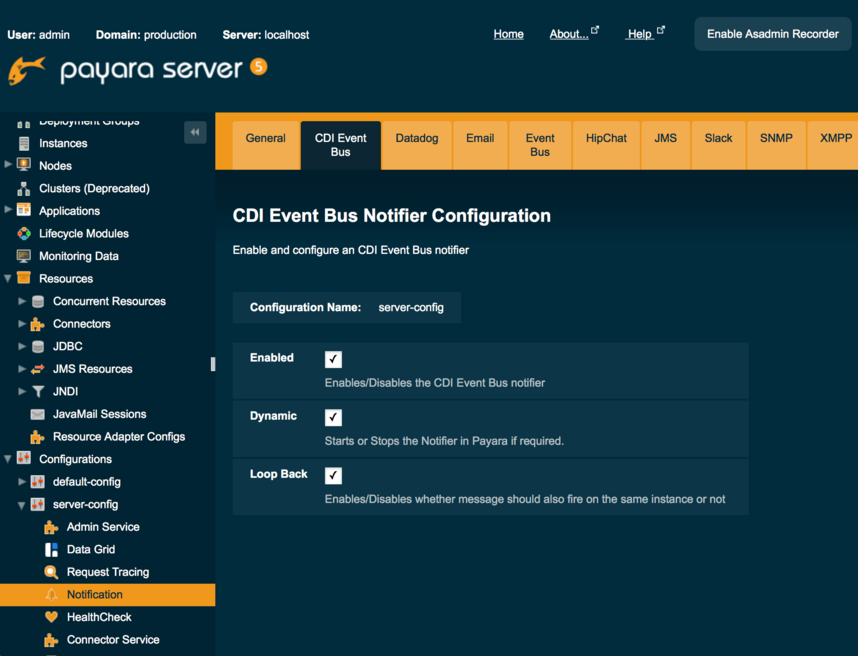This screenshot has width=858, height=656.
Task: Click the server-config icon
Action: 38,504
